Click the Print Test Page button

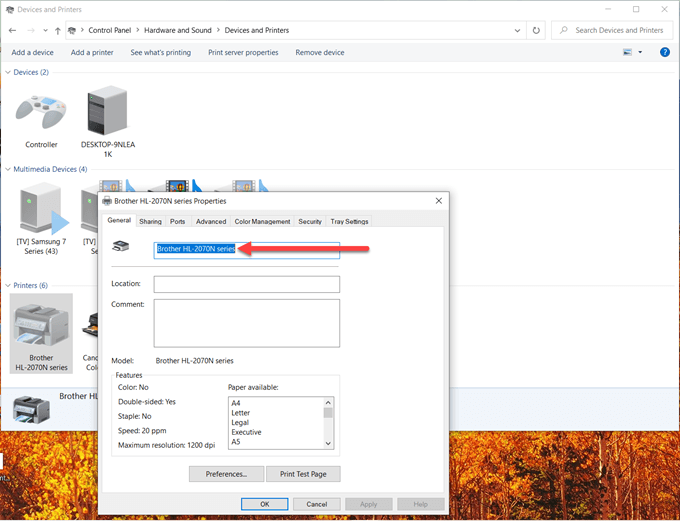tap(309, 474)
